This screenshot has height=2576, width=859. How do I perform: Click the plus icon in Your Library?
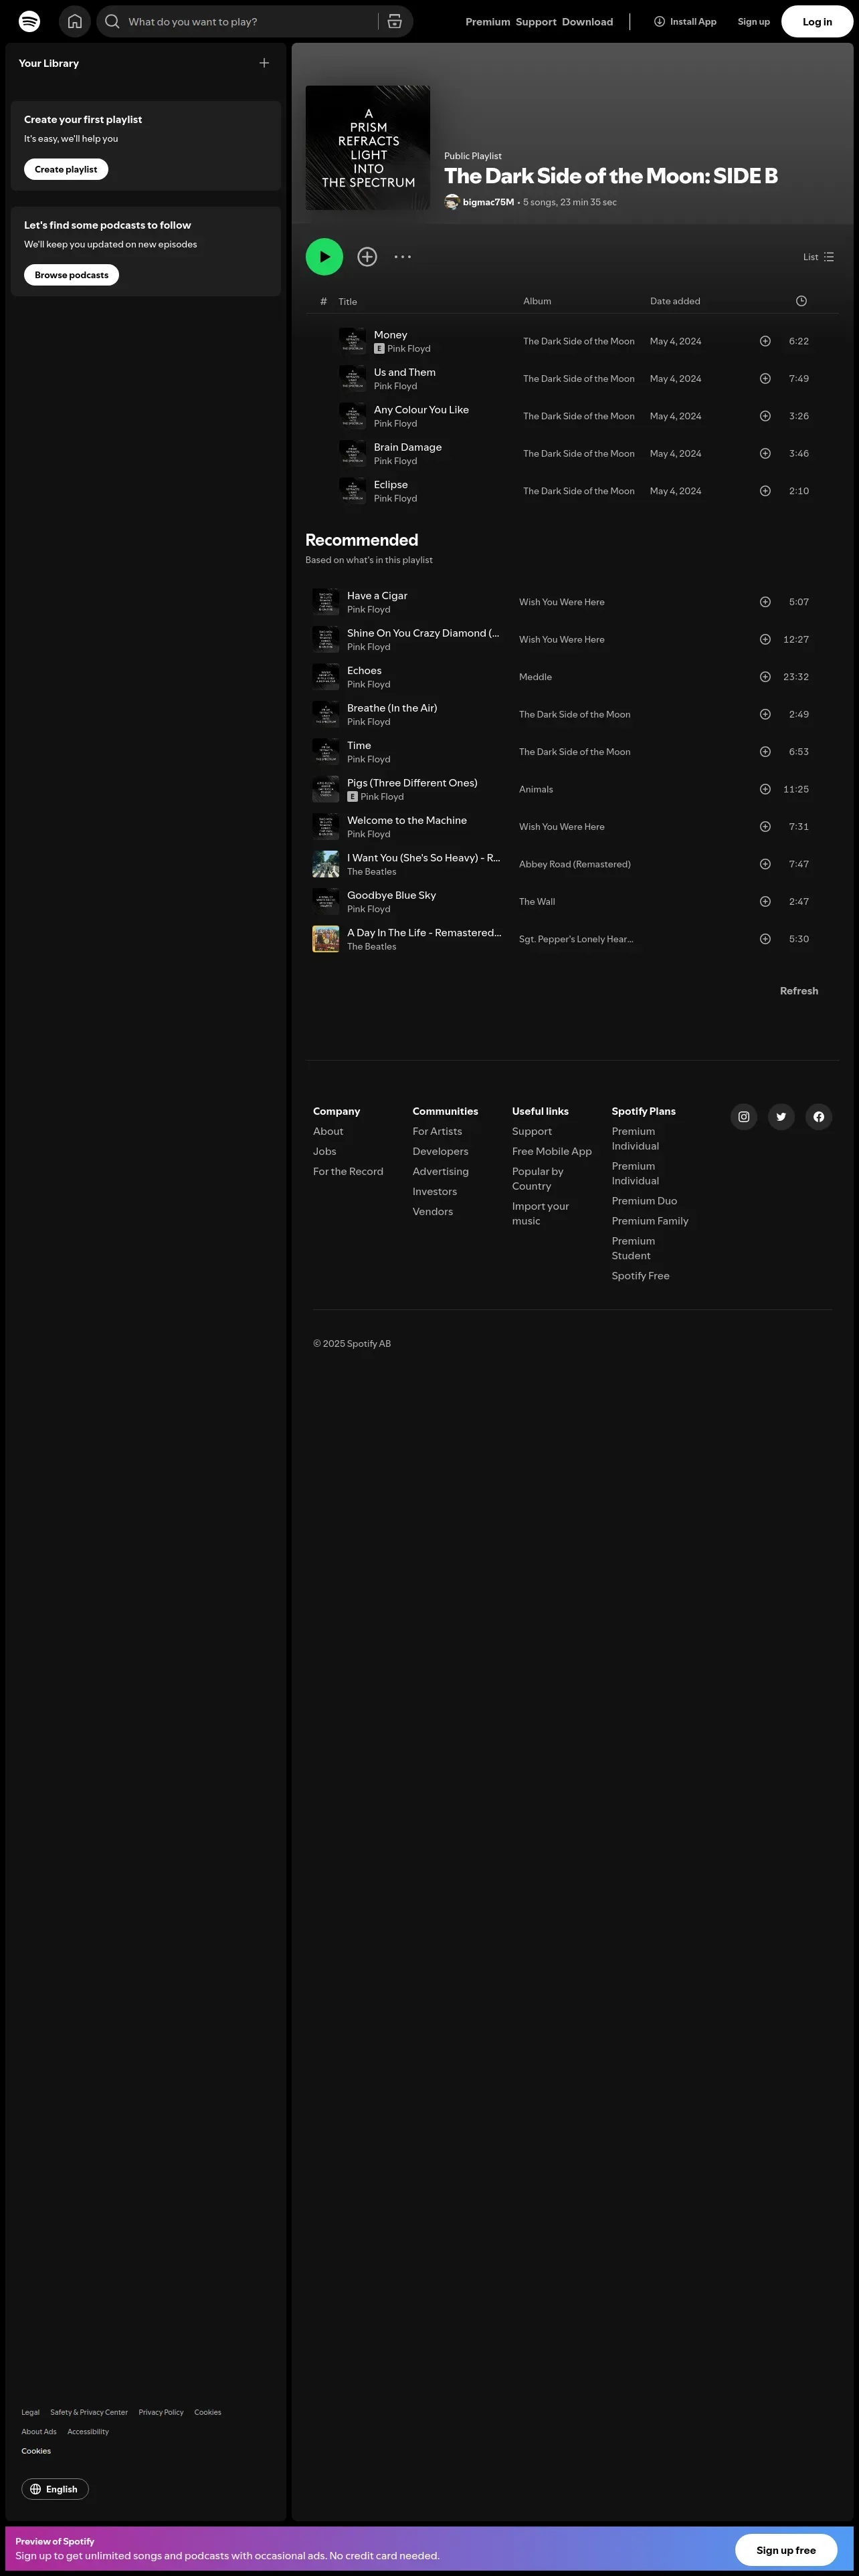tap(264, 63)
